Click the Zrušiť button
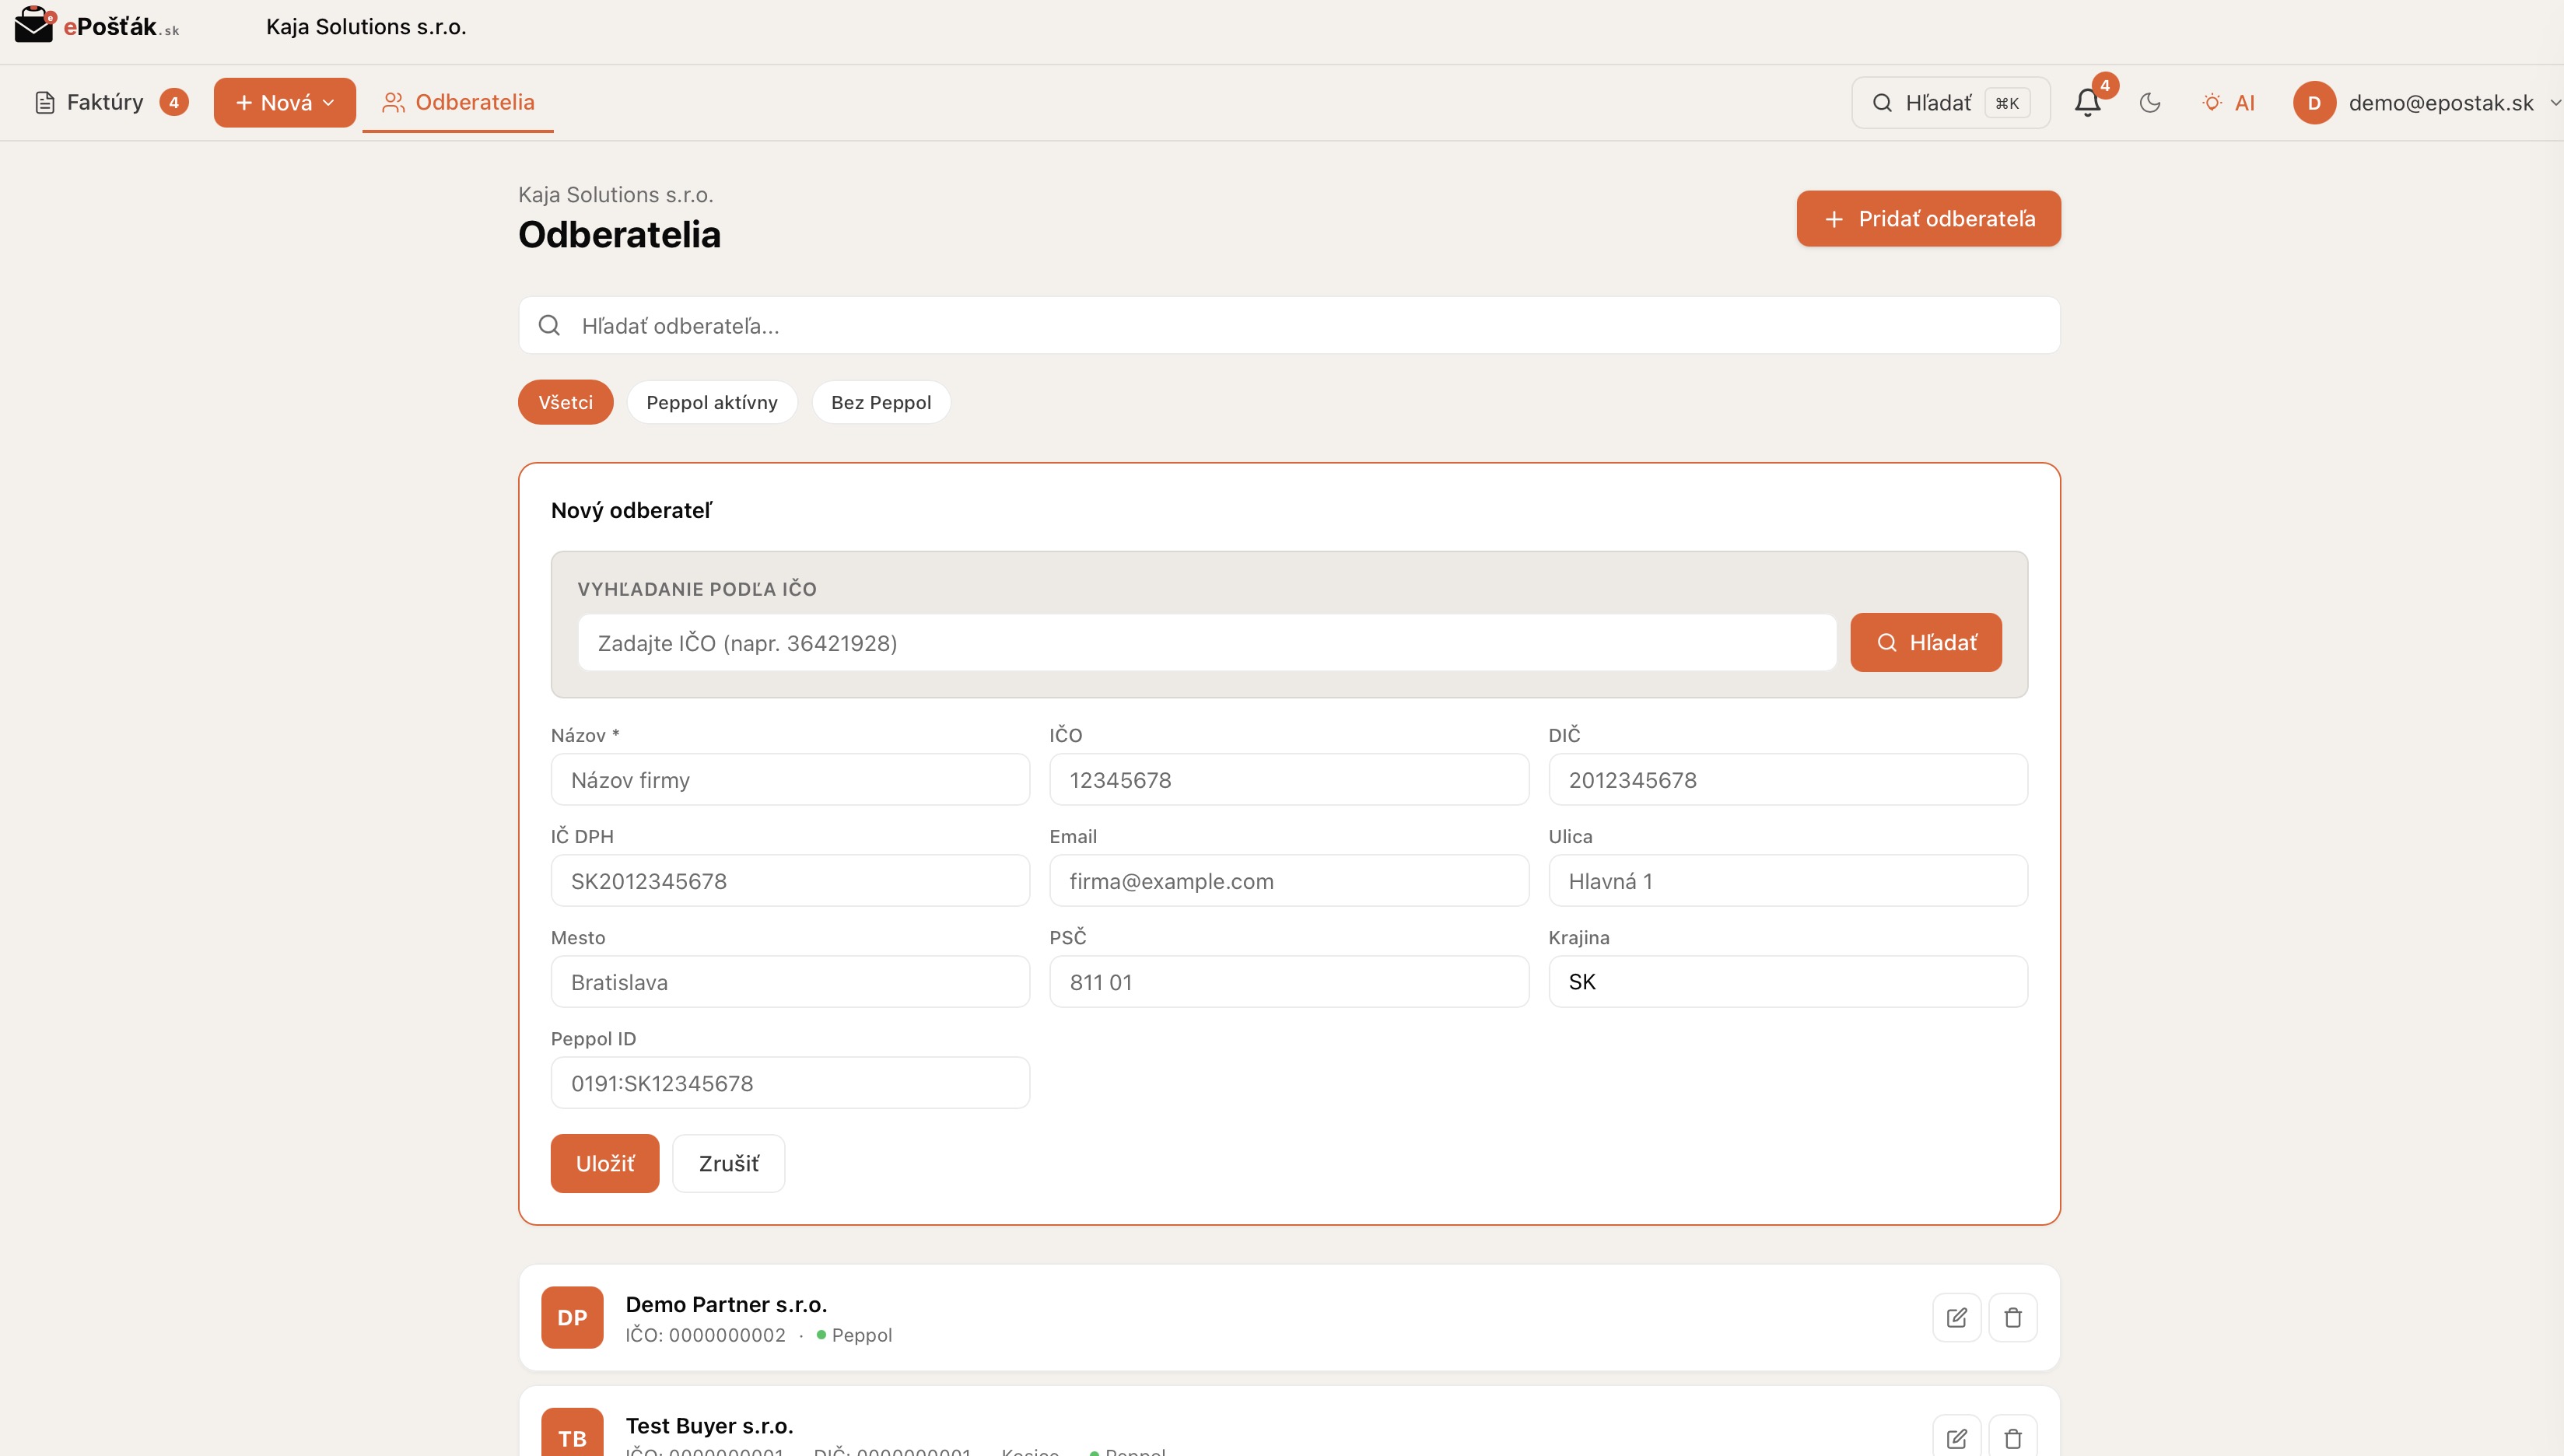 [x=728, y=1163]
